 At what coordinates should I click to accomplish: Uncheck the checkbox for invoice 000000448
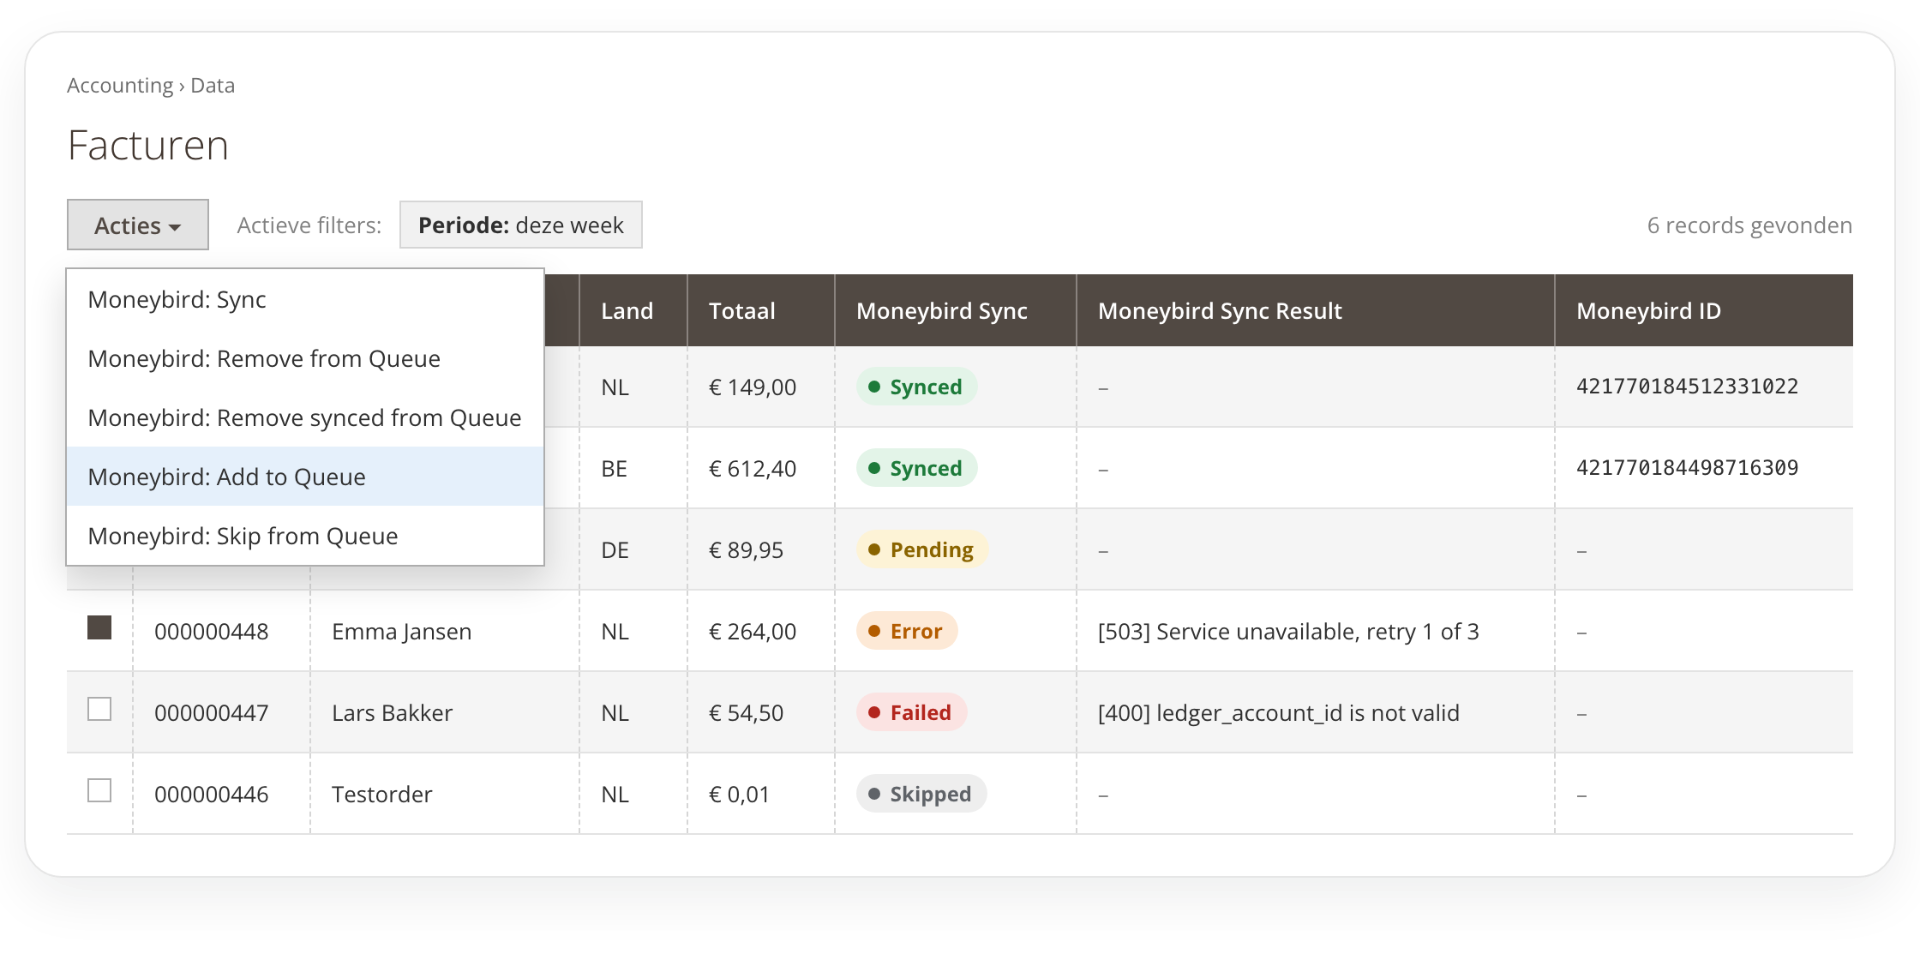(x=99, y=628)
